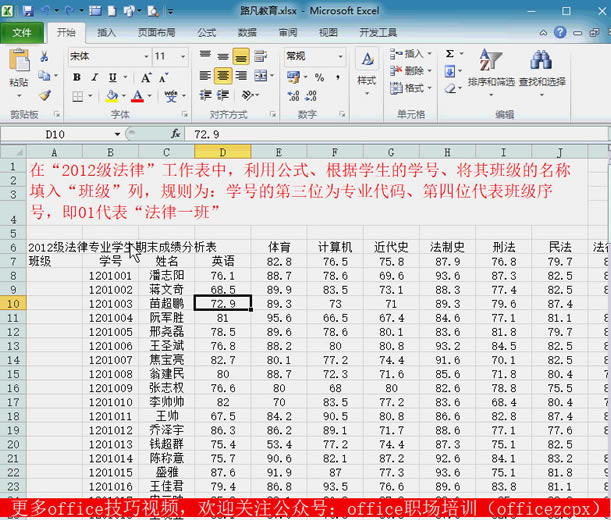The image size is (611, 520).
Task: Click the Percent Style icon
Action: (x=320, y=77)
